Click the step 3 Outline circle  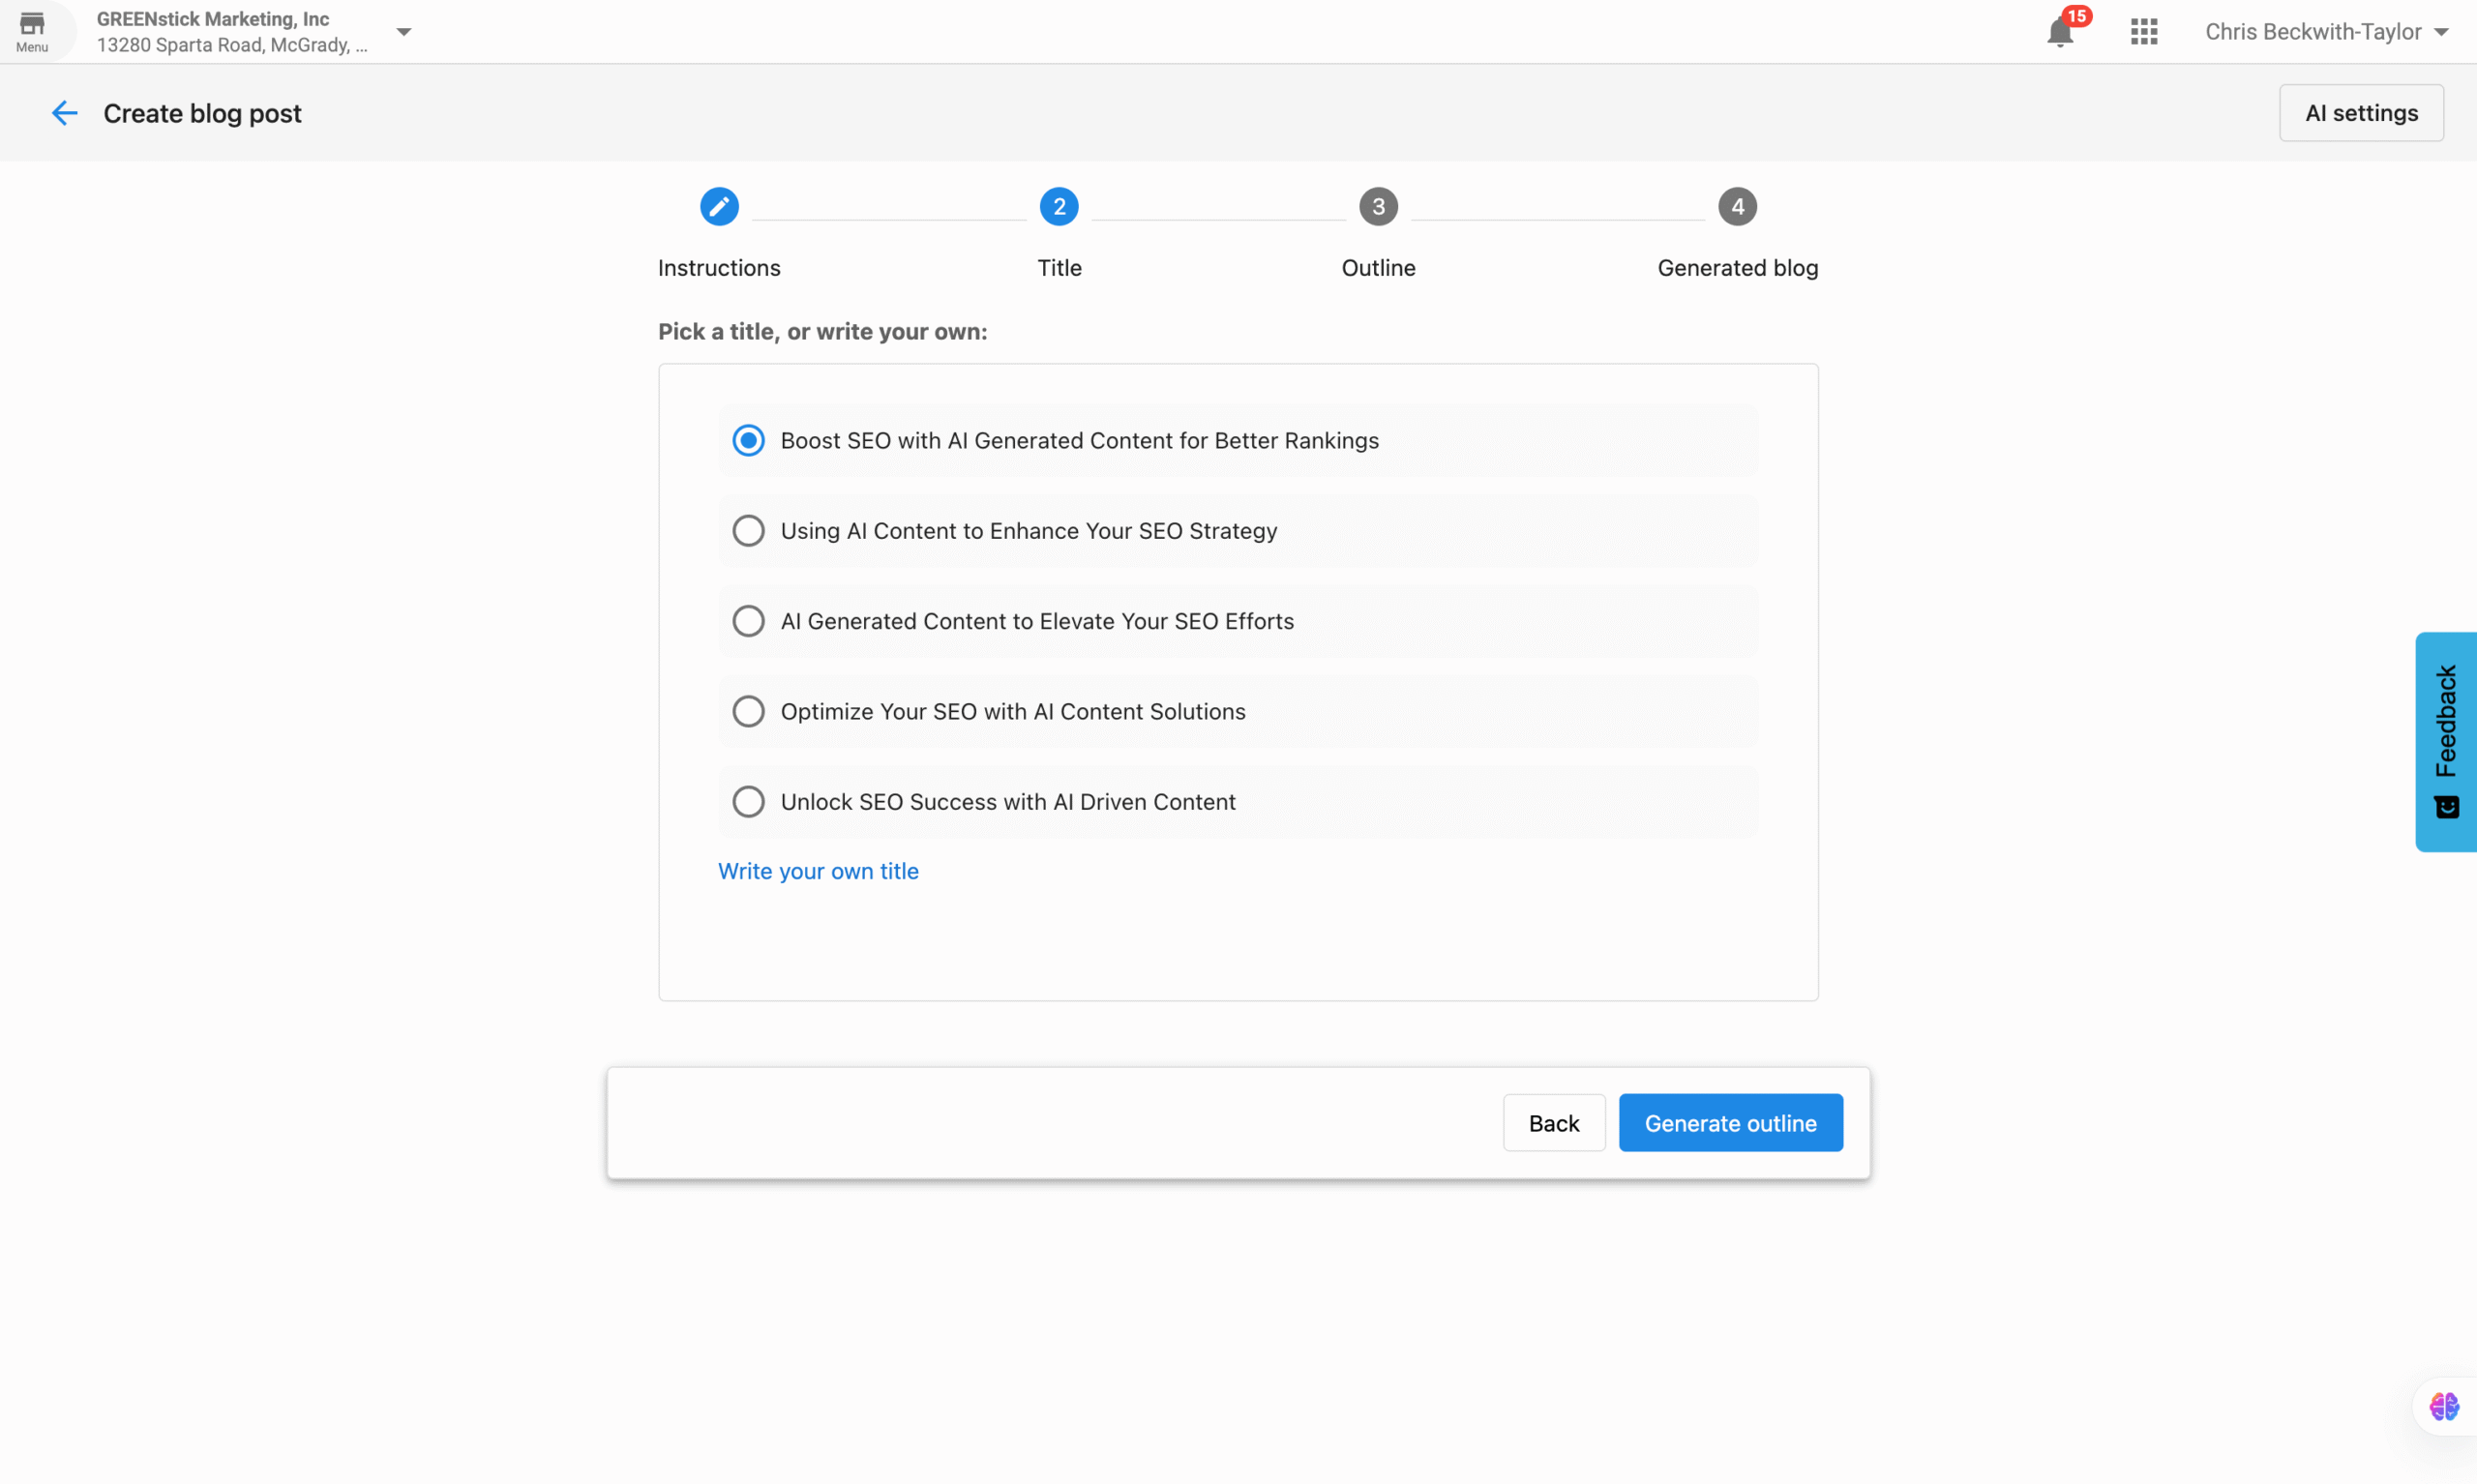click(1378, 207)
